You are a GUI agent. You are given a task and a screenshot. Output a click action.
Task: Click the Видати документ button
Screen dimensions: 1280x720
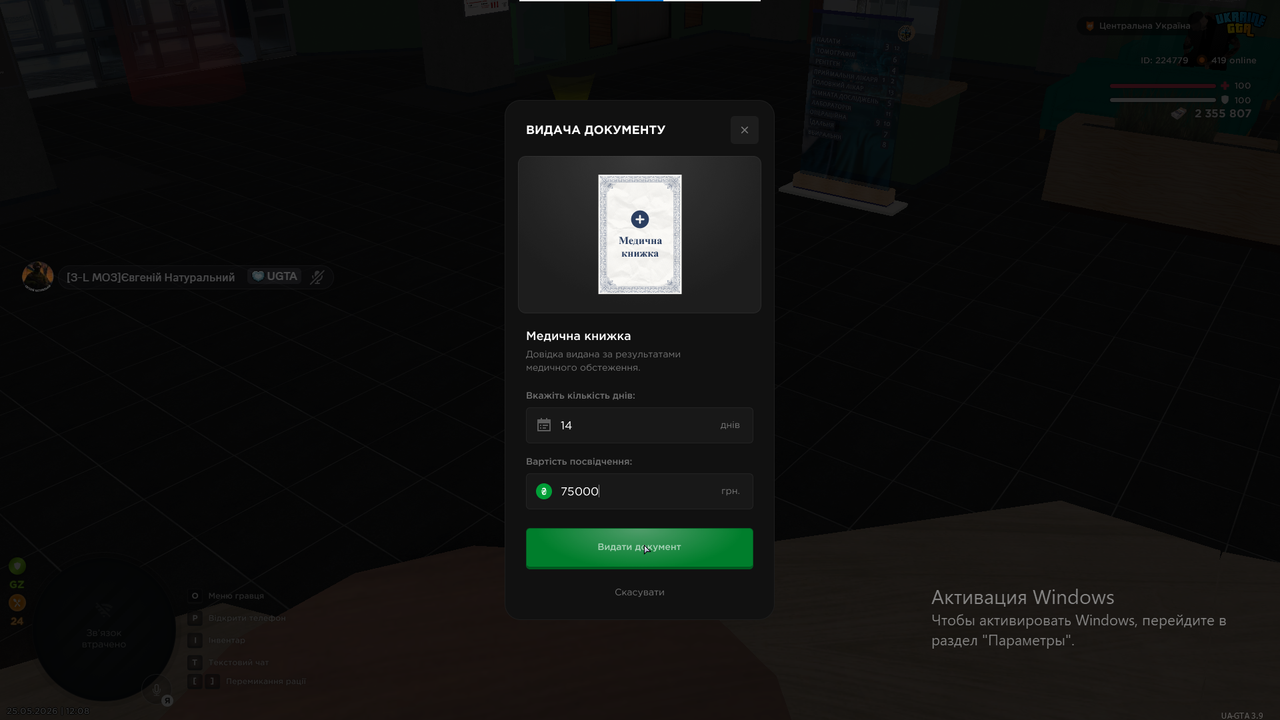(639, 548)
